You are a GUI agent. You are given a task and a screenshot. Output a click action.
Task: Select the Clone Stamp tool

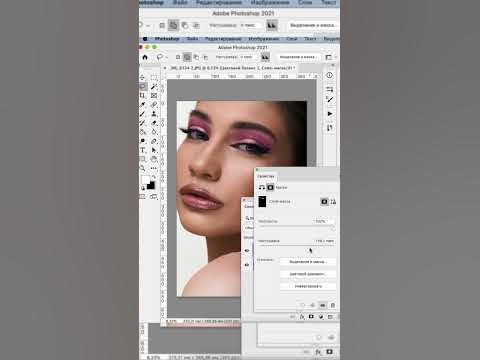point(154,114)
